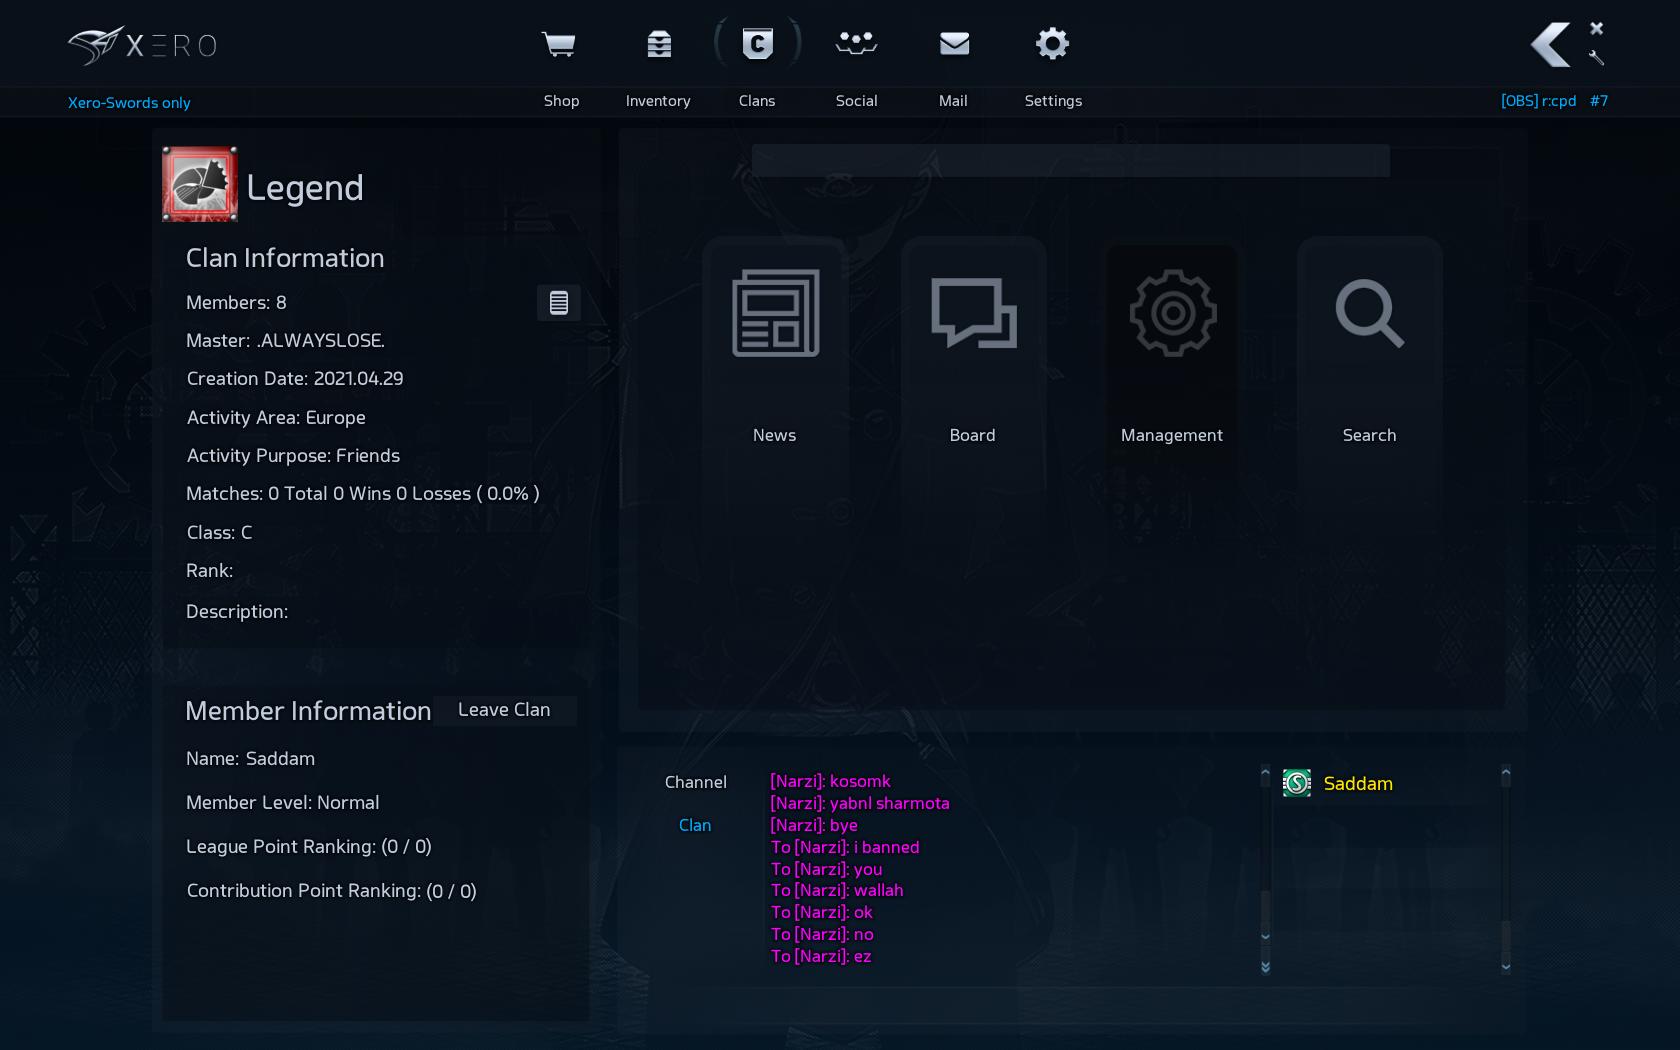Open the clan Board panel
The width and height of the screenshot is (1680, 1050).
pyautogui.click(x=973, y=345)
